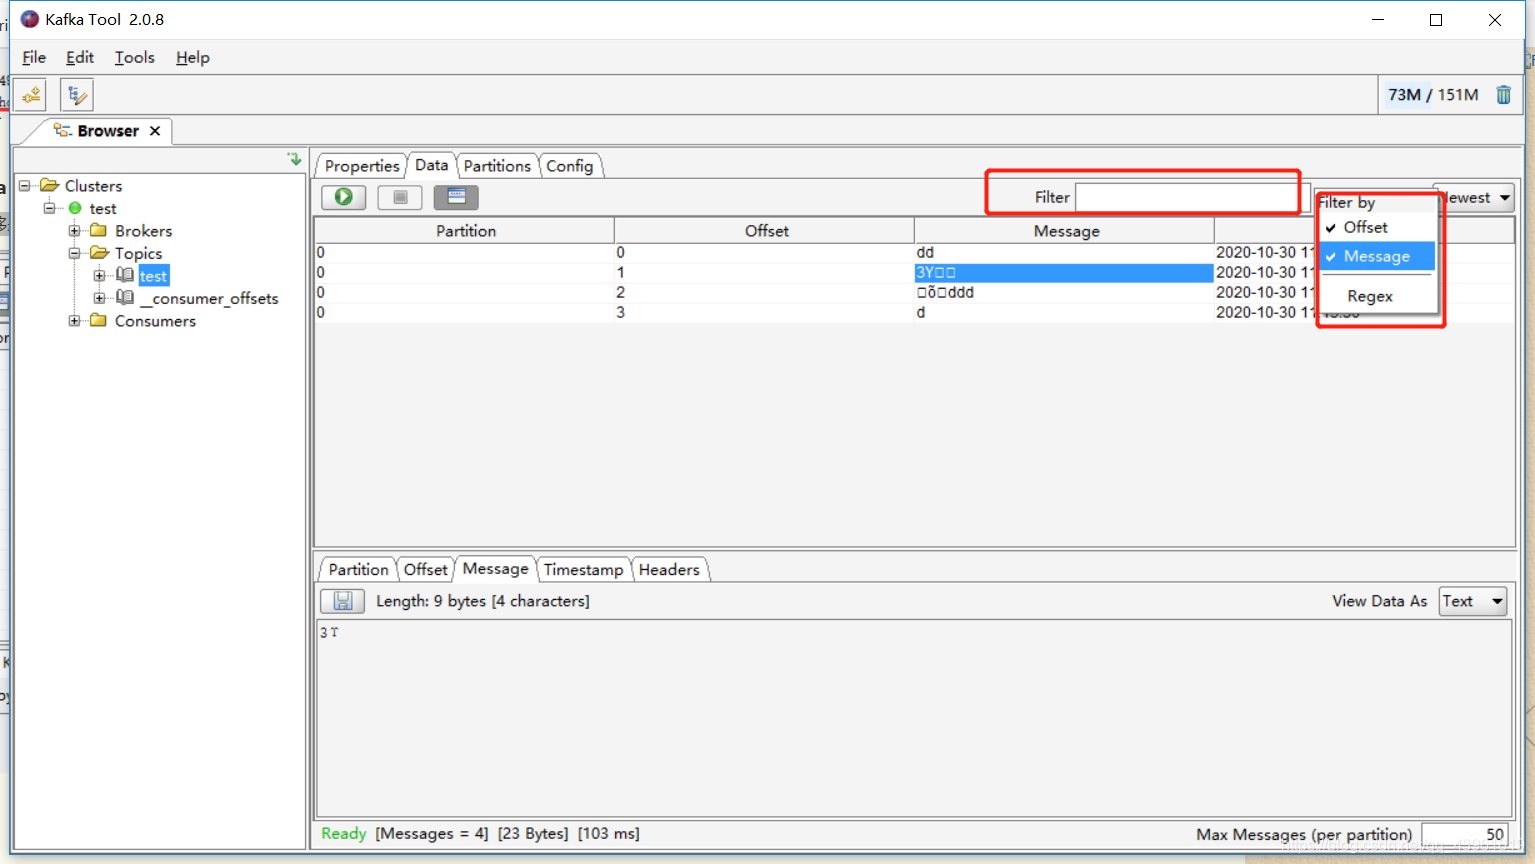The image size is (1535, 864).
Task: Open the File menu
Action: click(34, 57)
